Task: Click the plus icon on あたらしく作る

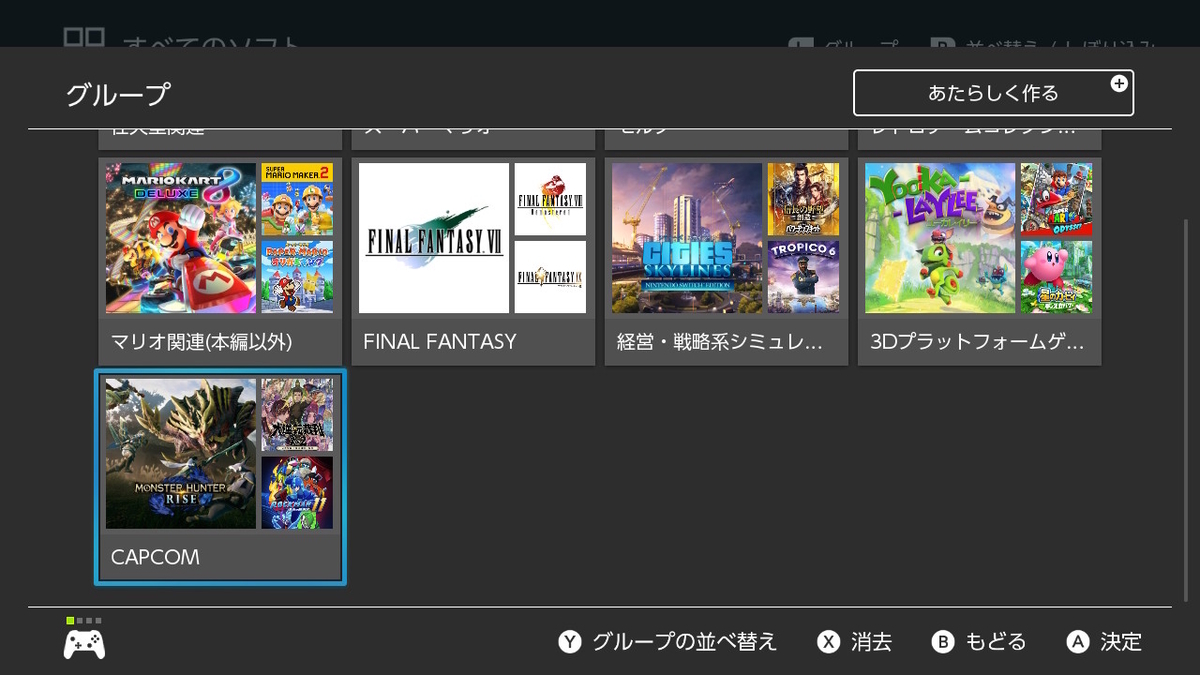Action: click(1119, 83)
